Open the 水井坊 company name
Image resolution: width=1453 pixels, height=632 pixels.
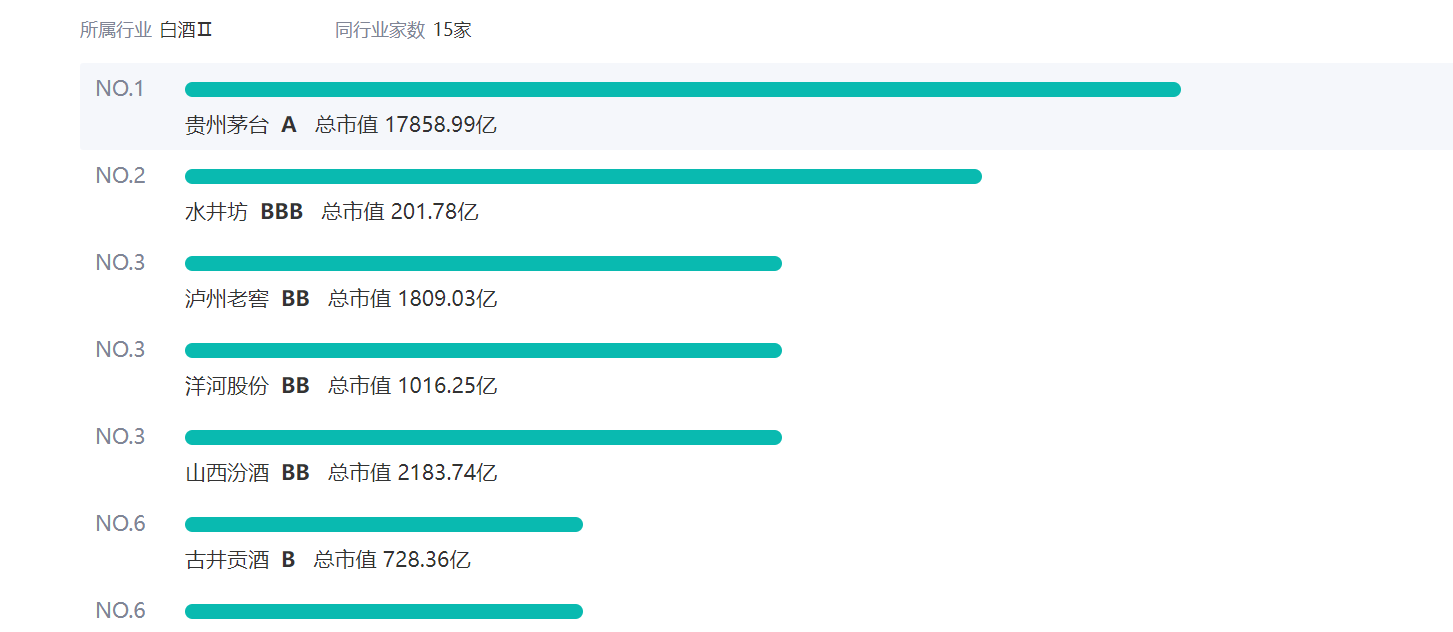point(216,212)
